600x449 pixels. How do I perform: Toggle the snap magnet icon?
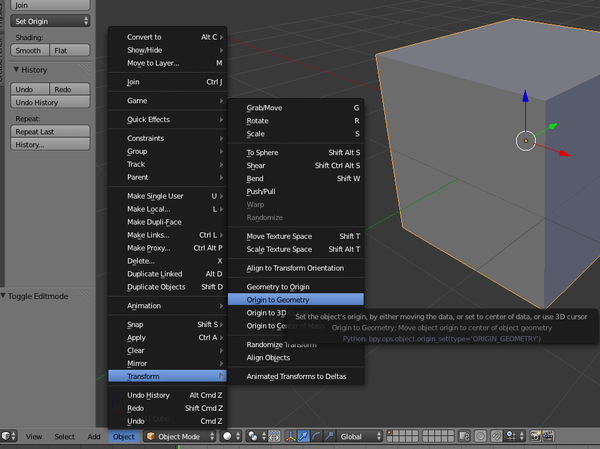pyautogui.click(x=496, y=436)
